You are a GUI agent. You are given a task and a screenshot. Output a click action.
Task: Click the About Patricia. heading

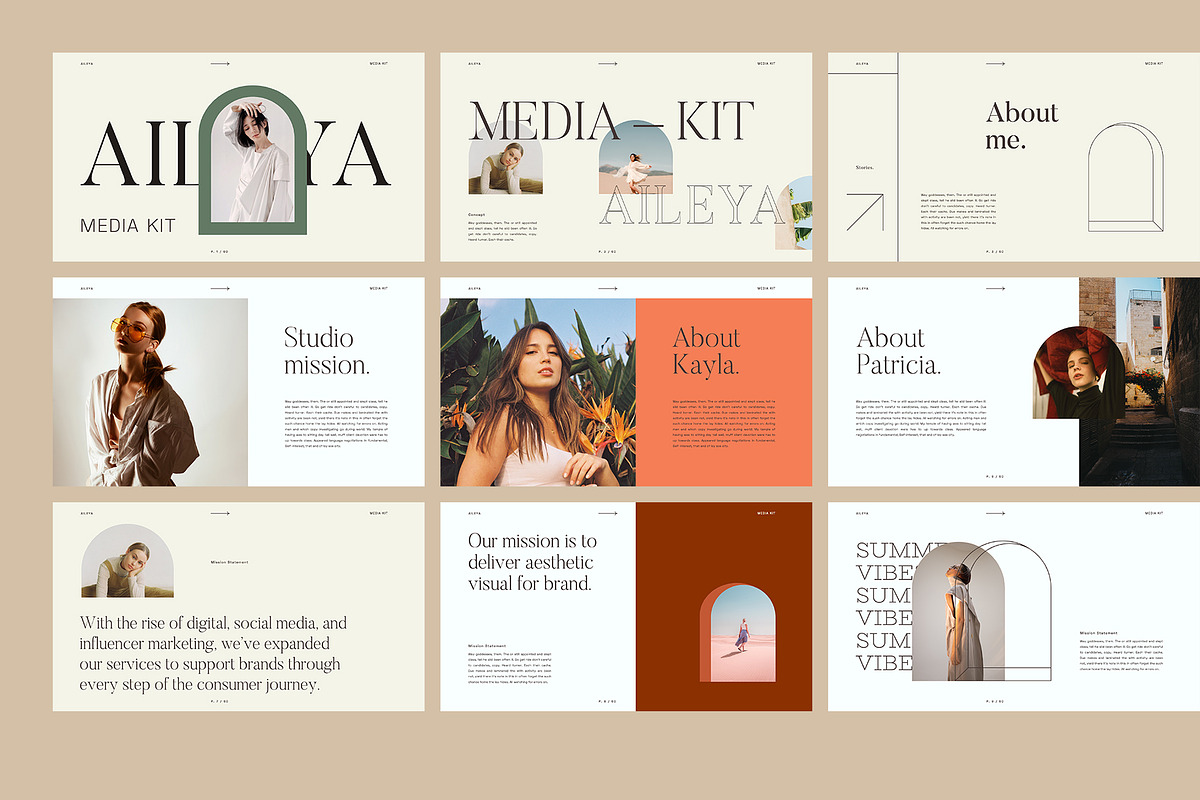click(x=899, y=351)
